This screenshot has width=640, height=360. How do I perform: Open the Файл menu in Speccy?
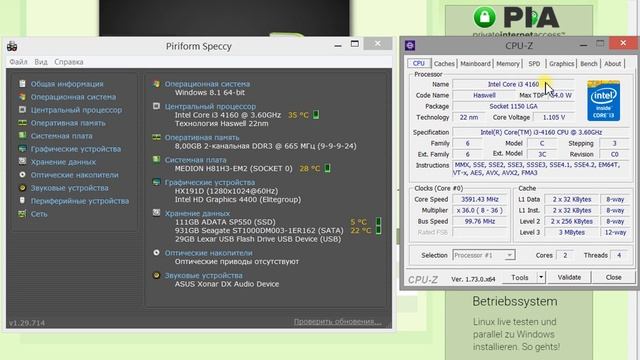coord(18,62)
